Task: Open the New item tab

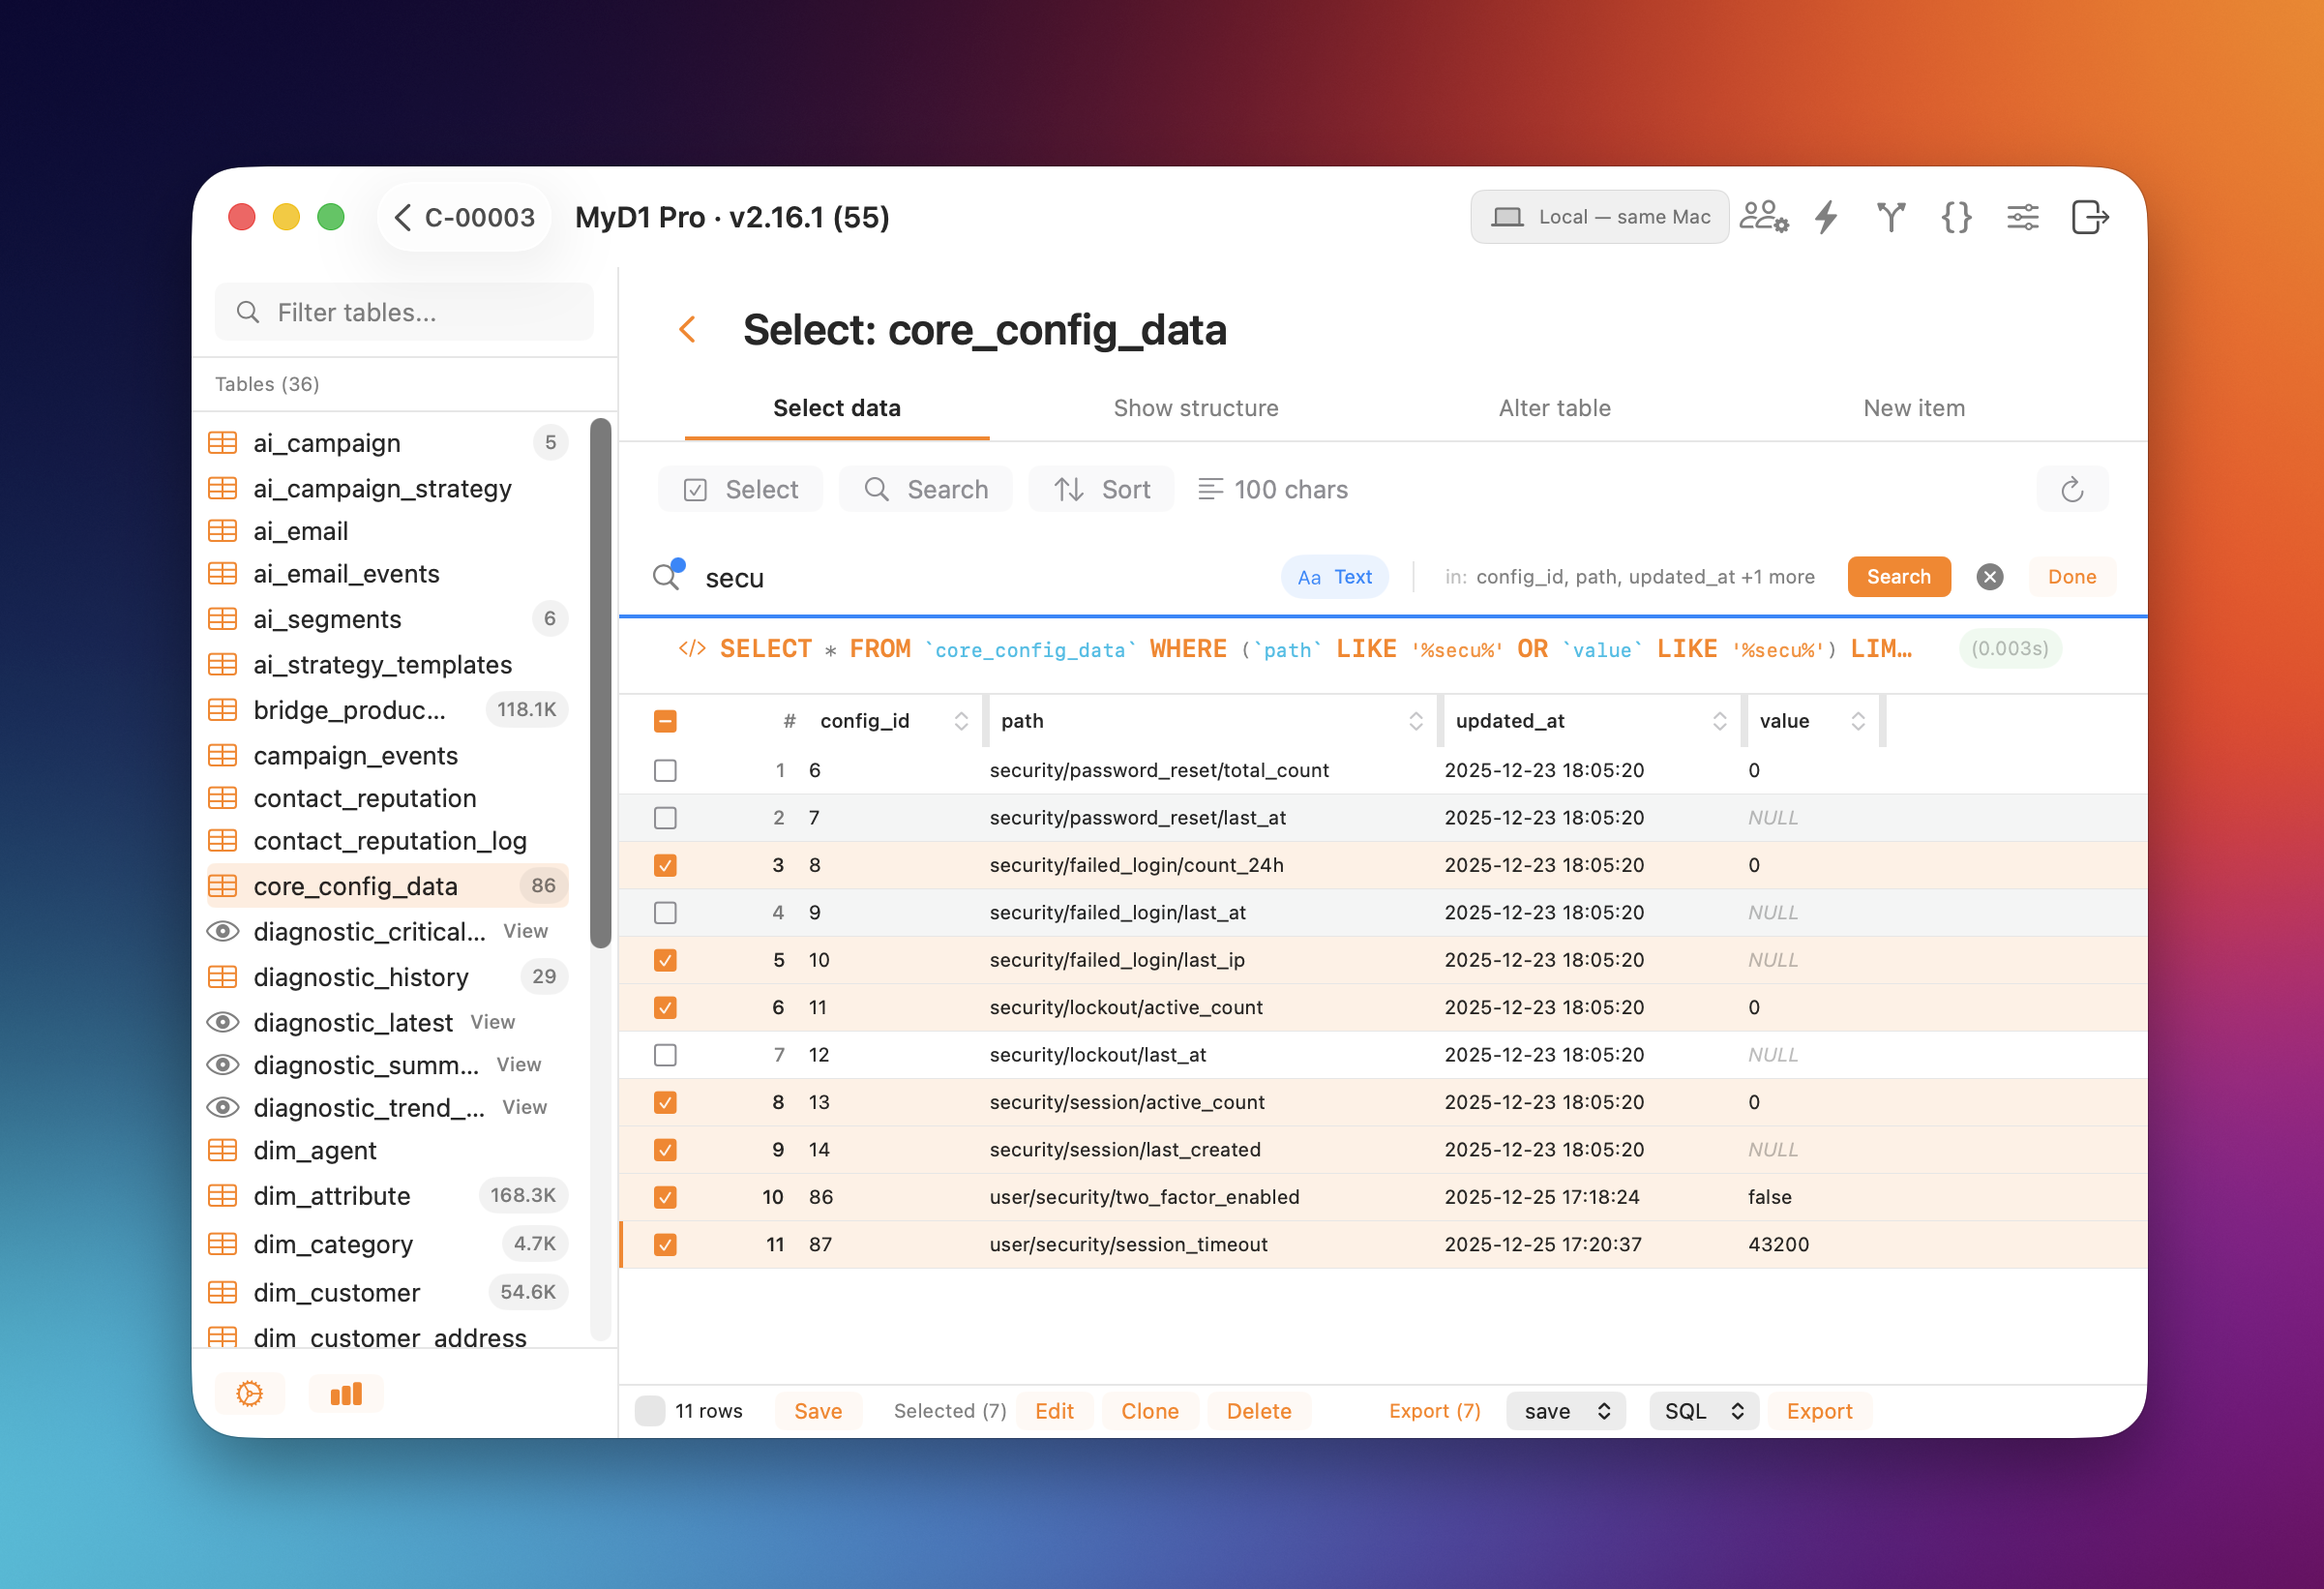Action: tap(1914, 408)
